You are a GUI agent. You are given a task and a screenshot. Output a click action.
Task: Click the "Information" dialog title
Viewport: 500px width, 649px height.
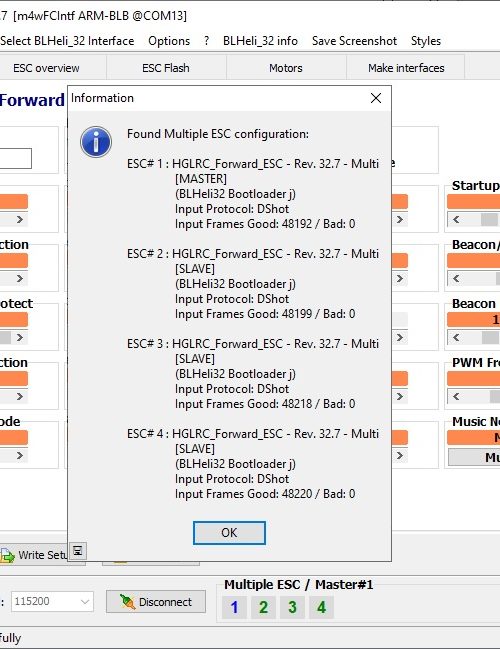click(x=102, y=98)
